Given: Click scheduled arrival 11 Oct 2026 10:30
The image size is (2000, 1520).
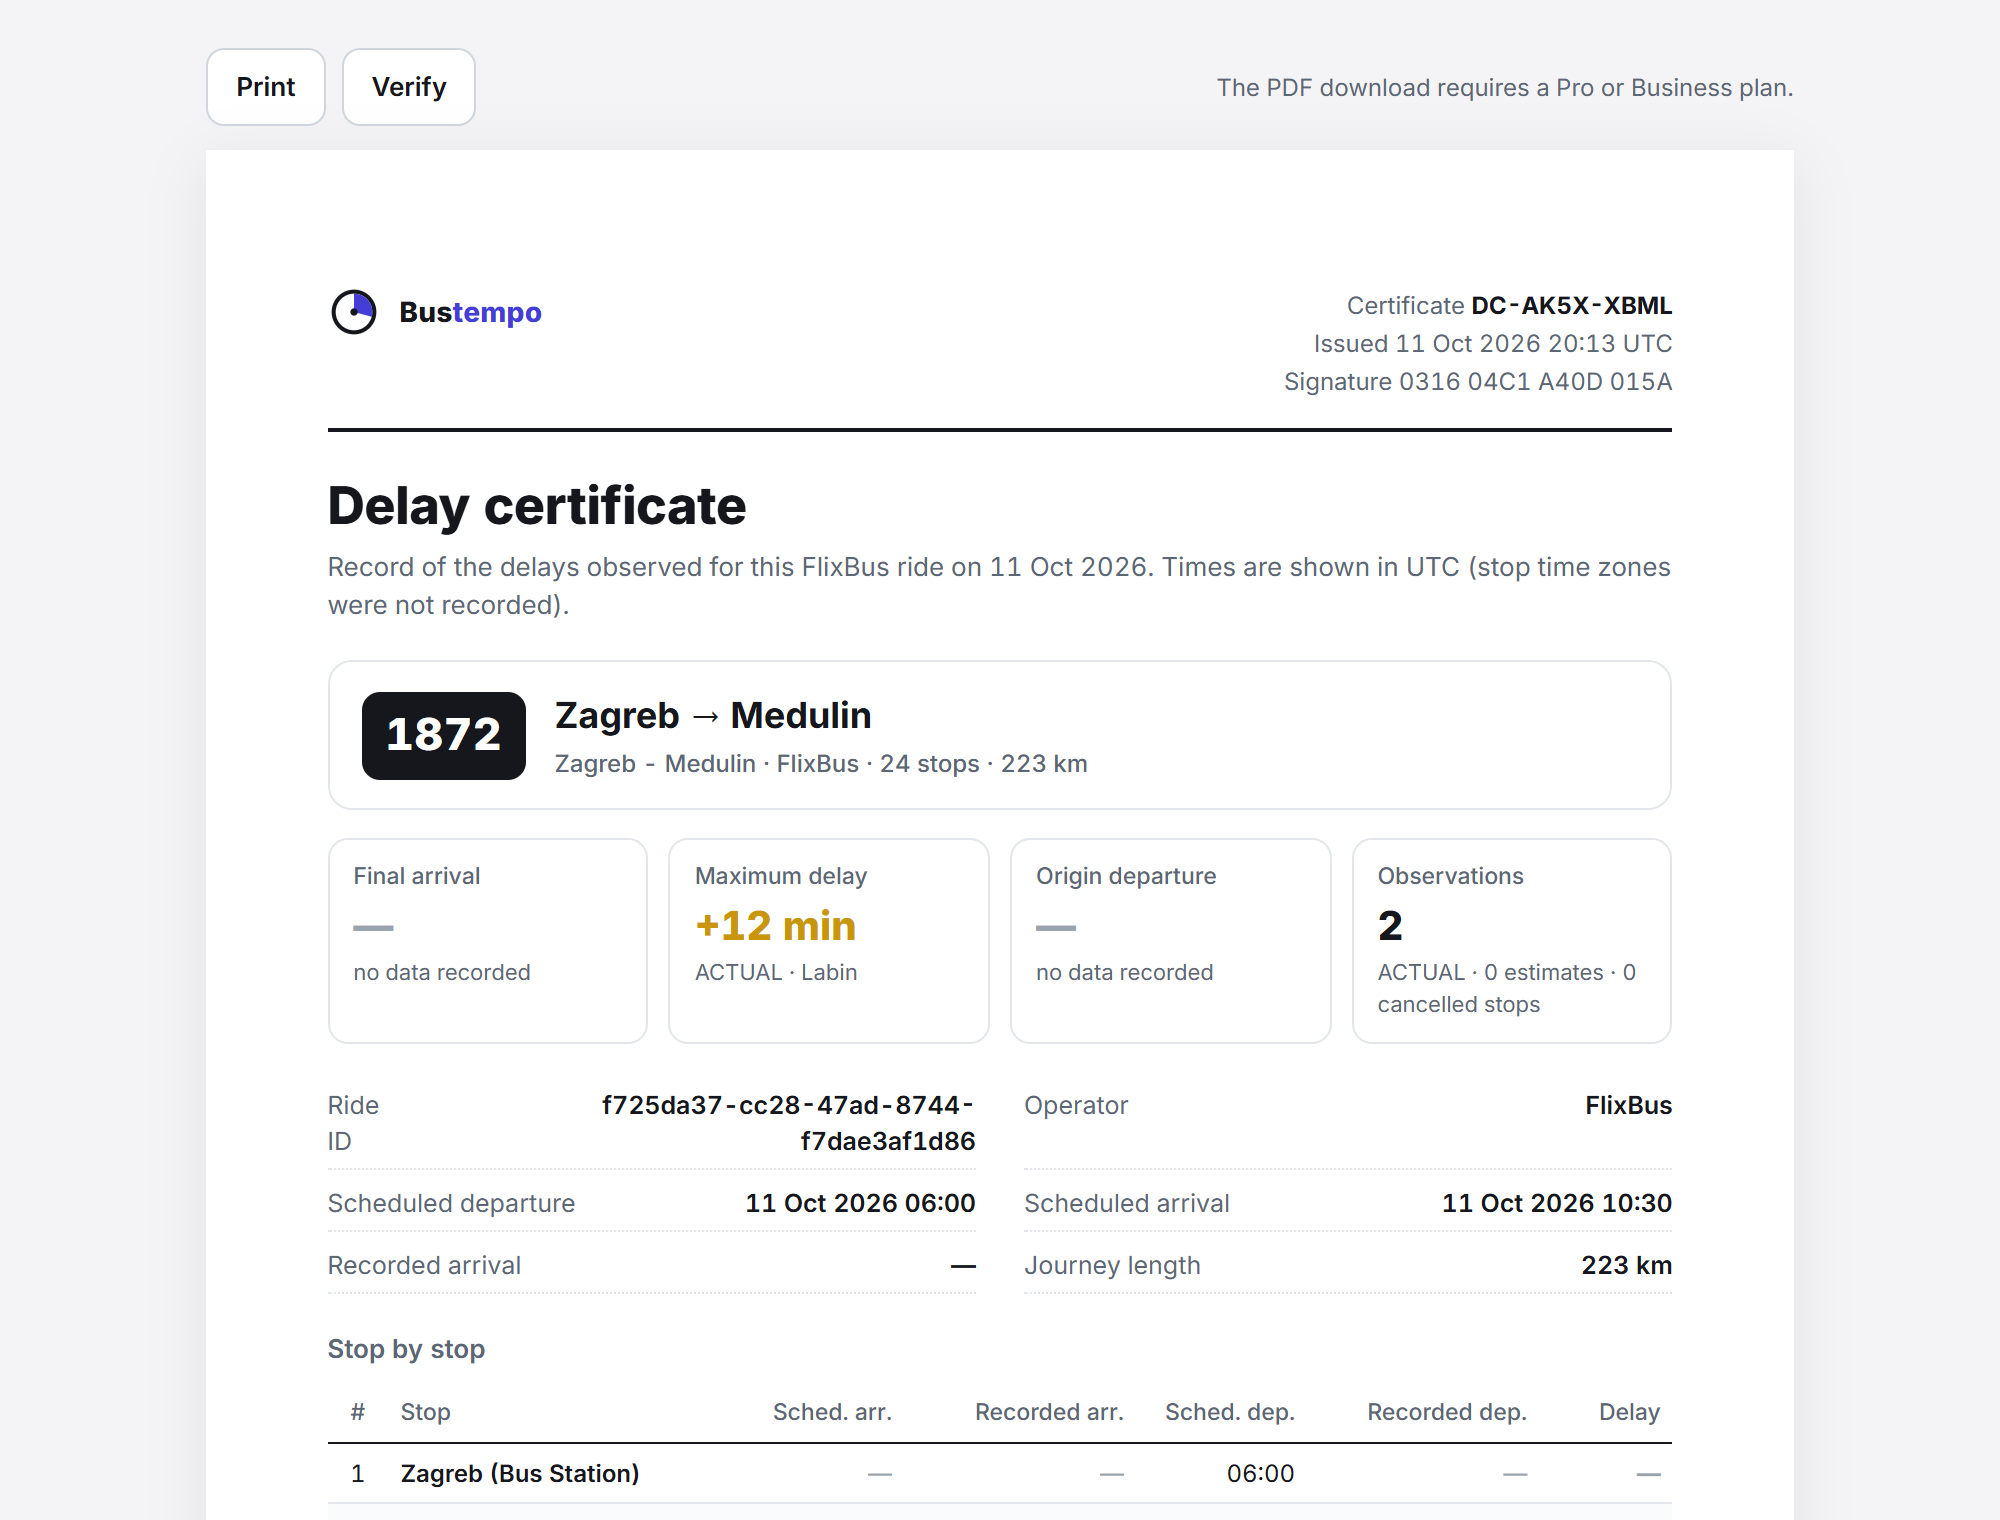Looking at the screenshot, I should [x=1556, y=1203].
